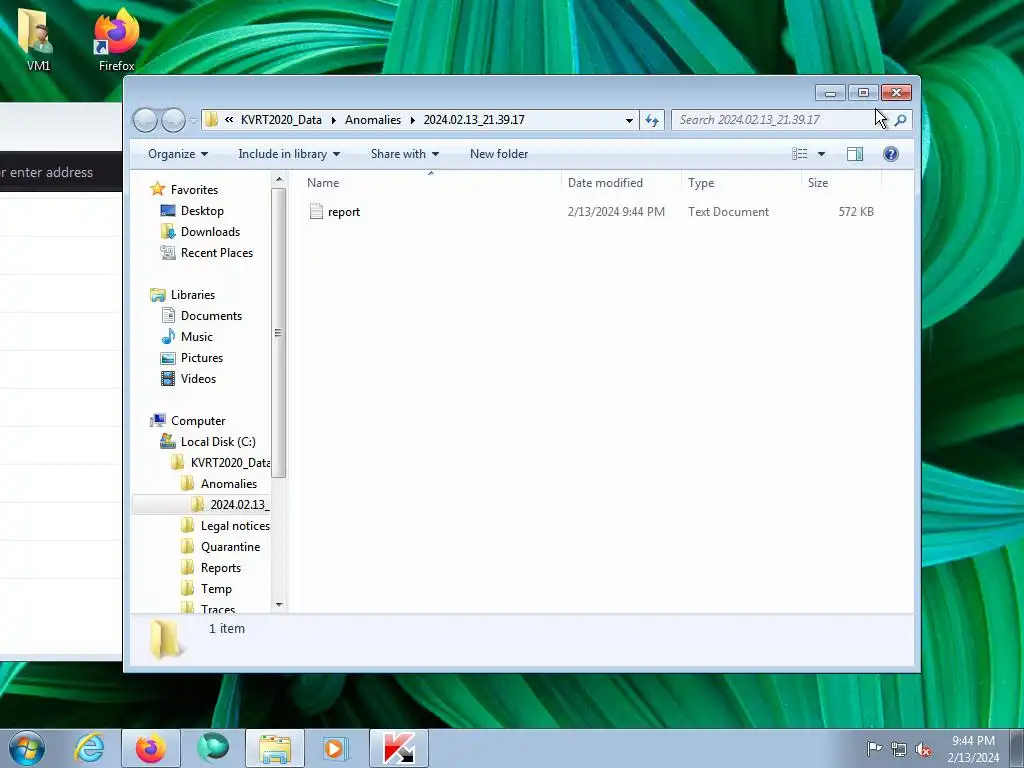Viewport: 1024px width, 768px height.
Task: Open Reports folder in tree
Action: click(220, 568)
